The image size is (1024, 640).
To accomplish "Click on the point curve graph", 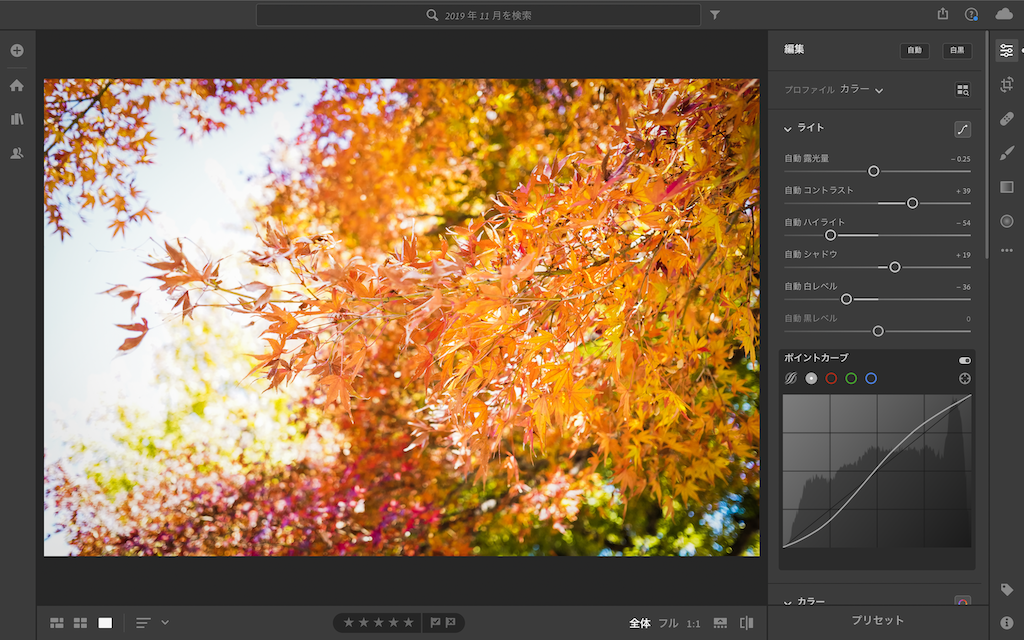I will pyautogui.click(x=877, y=470).
